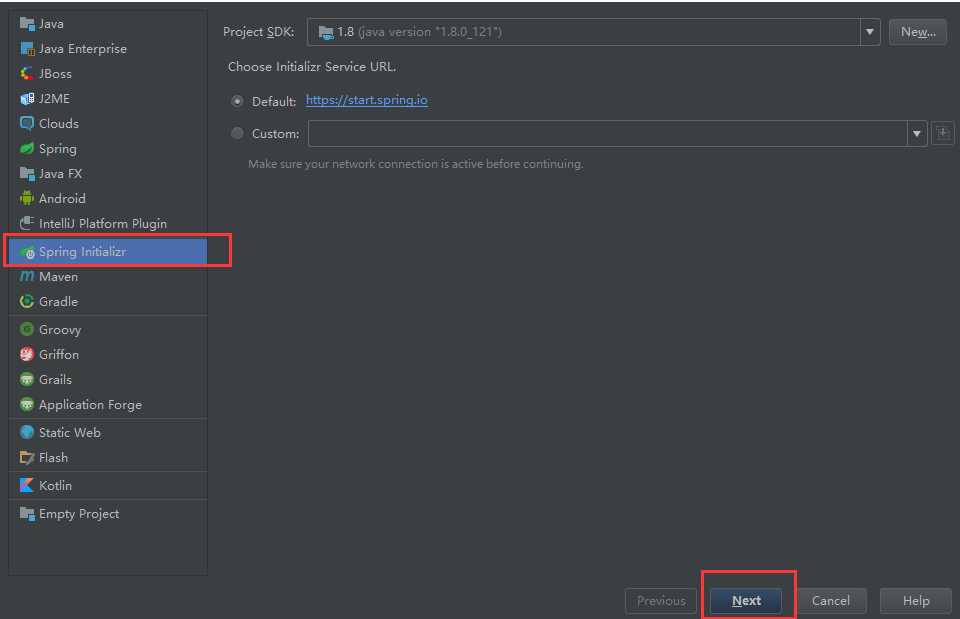Viewport: 960px width, 619px height.
Task: Click the Android robot icon
Action: [27, 198]
